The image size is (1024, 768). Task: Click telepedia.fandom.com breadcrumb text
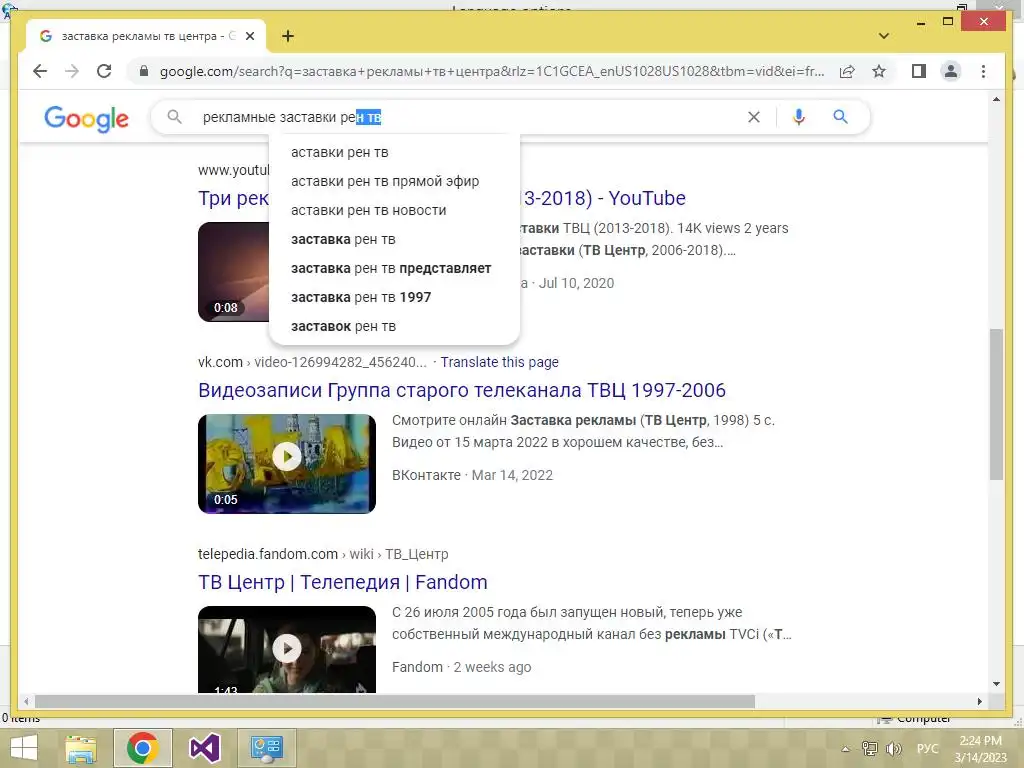pyautogui.click(x=323, y=554)
